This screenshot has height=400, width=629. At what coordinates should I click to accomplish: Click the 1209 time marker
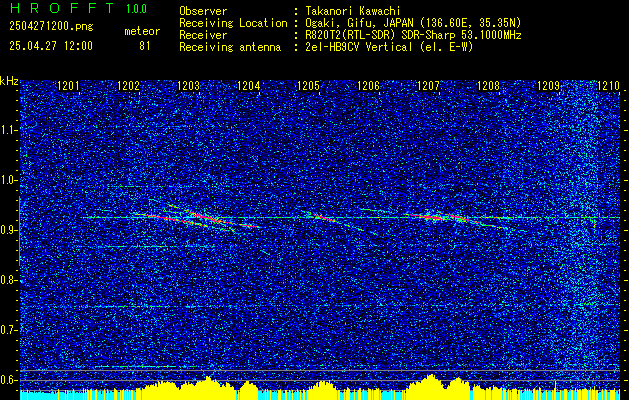tap(548, 86)
